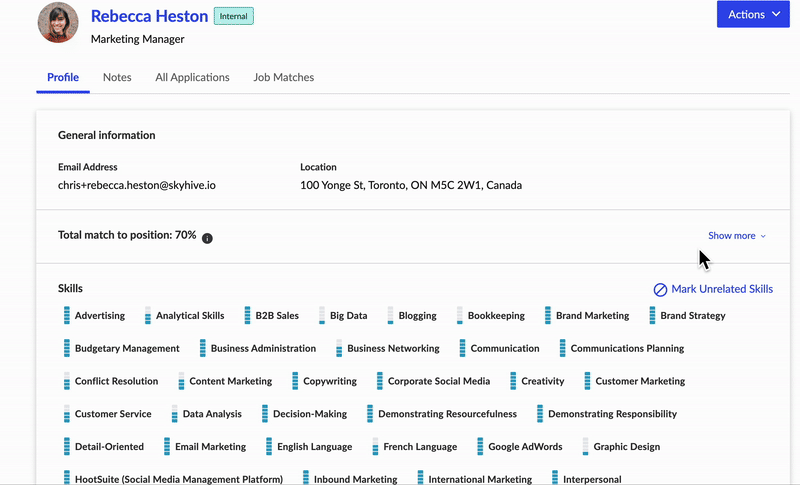Viewport: 800px width, 485px height.
Task: Click the Conflict Resolution level icon
Action: point(67,381)
